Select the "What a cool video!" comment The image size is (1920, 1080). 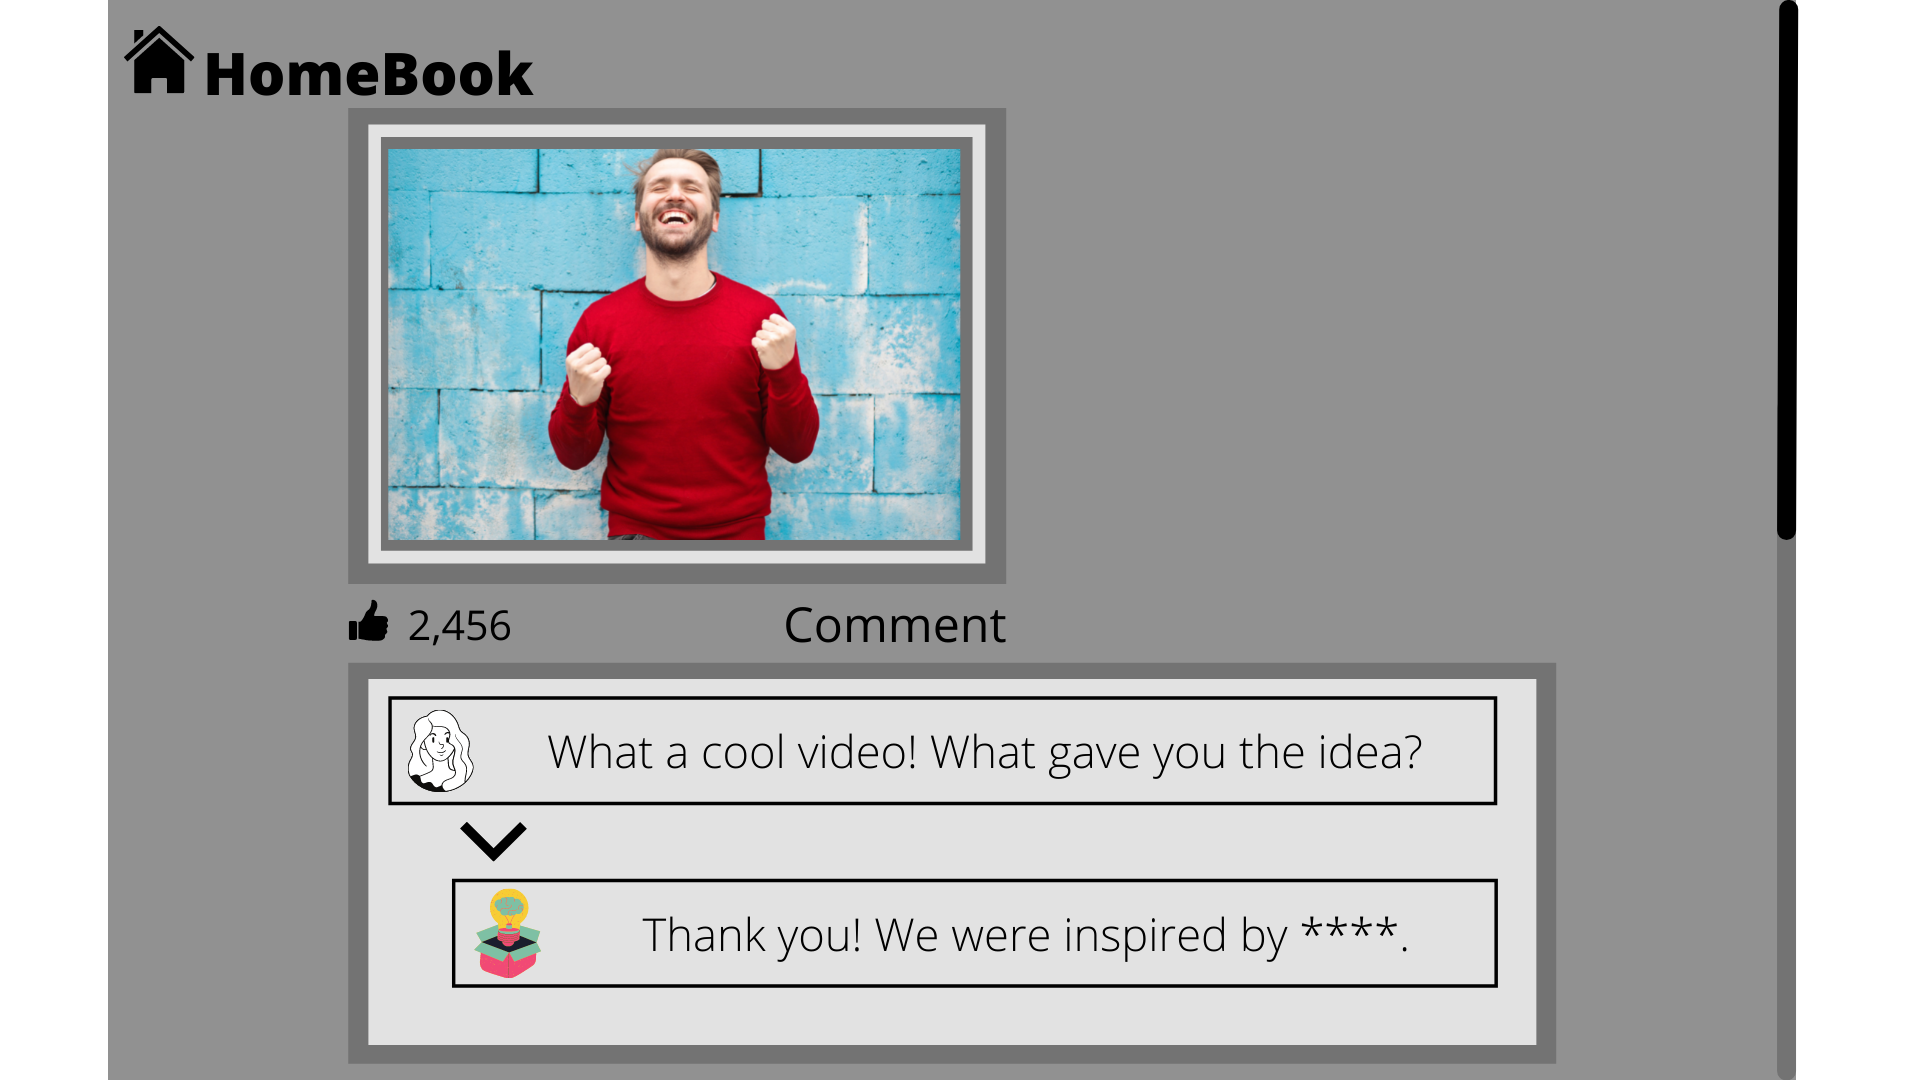(x=942, y=751)
